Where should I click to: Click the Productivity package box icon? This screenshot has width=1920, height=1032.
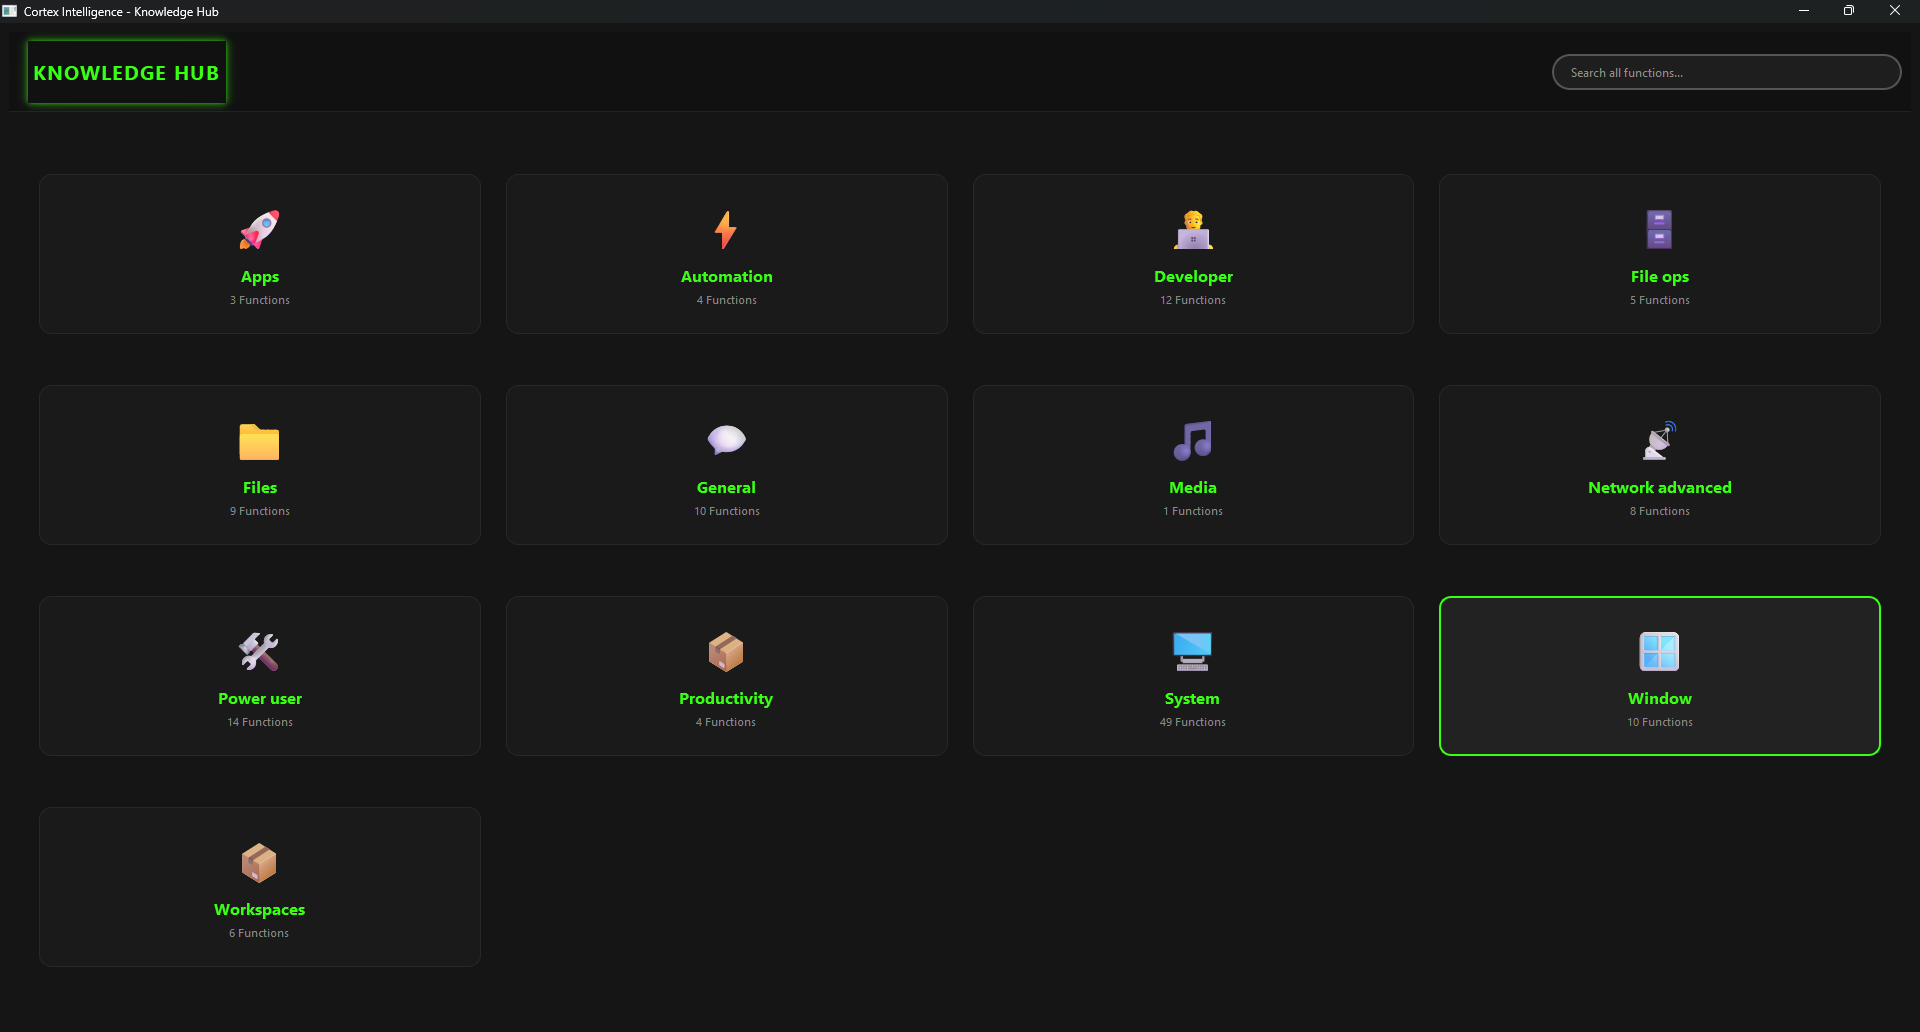tap(726, 652)
